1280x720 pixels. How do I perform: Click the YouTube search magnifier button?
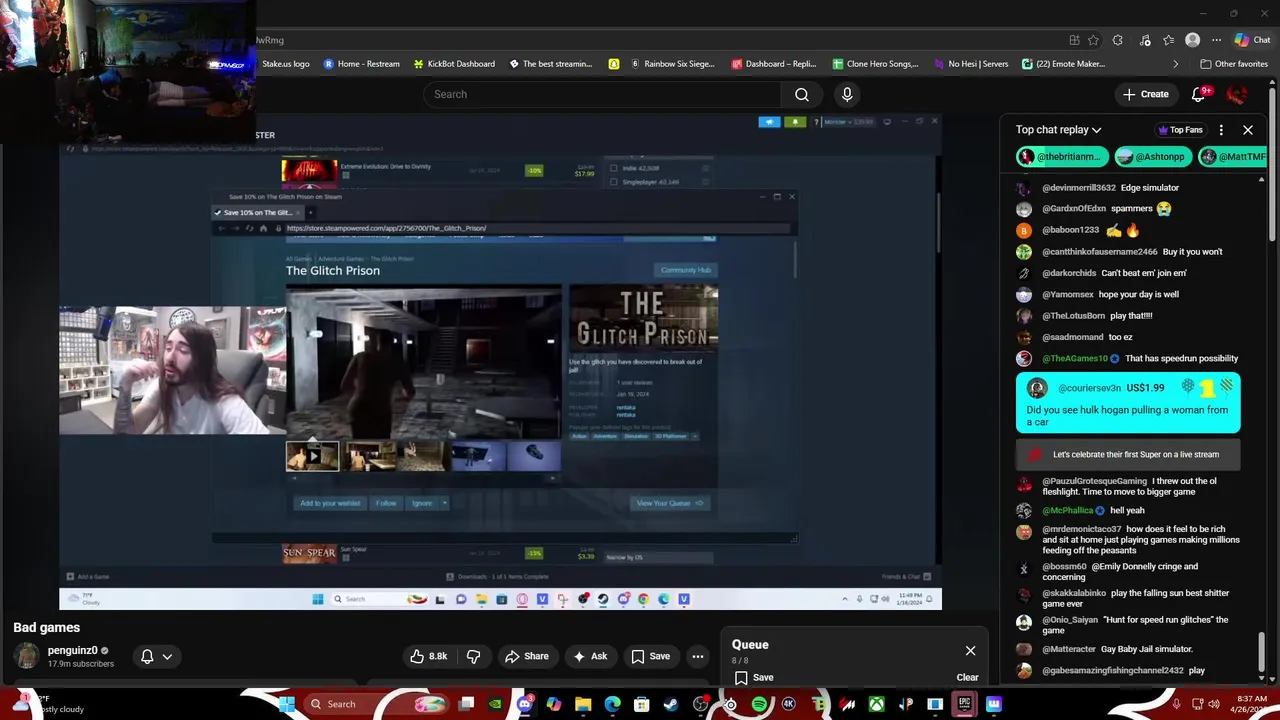802,94
